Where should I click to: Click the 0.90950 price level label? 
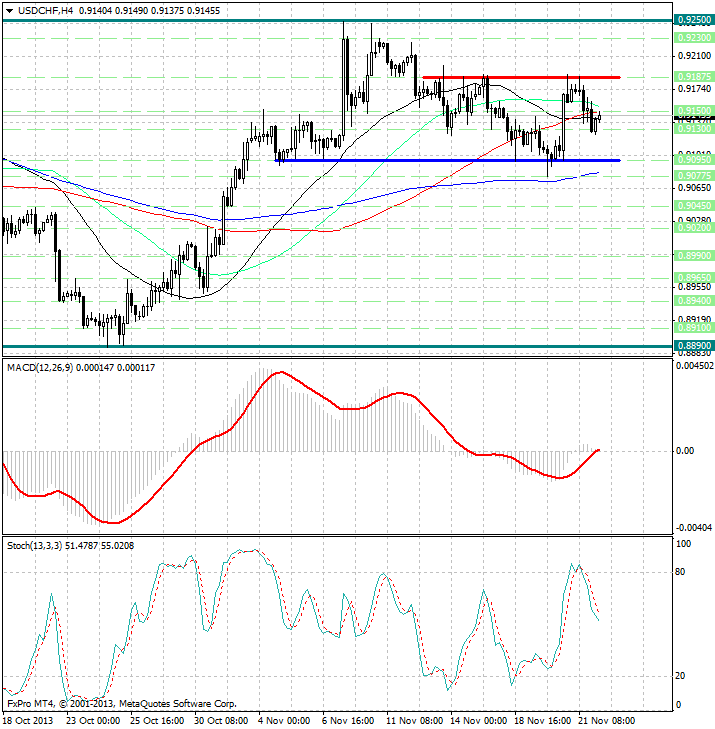(x=694, y=160)
